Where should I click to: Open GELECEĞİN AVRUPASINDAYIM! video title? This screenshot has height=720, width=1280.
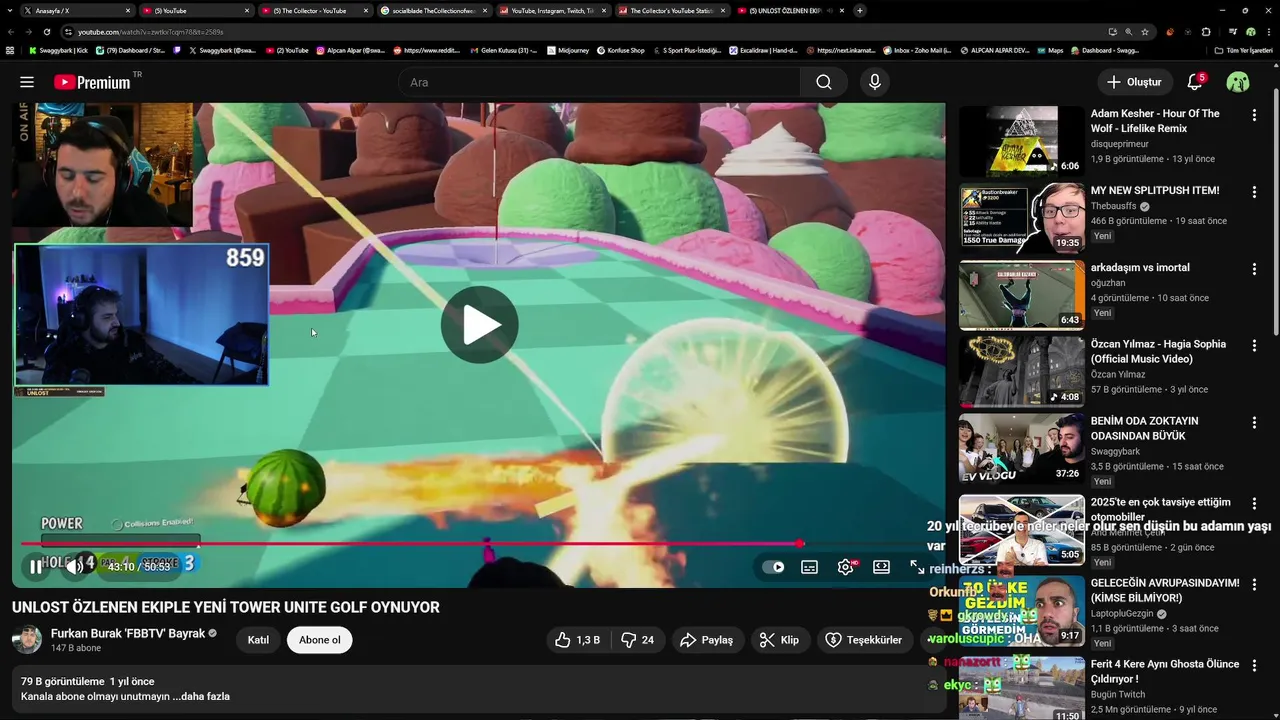(1165, 590)
